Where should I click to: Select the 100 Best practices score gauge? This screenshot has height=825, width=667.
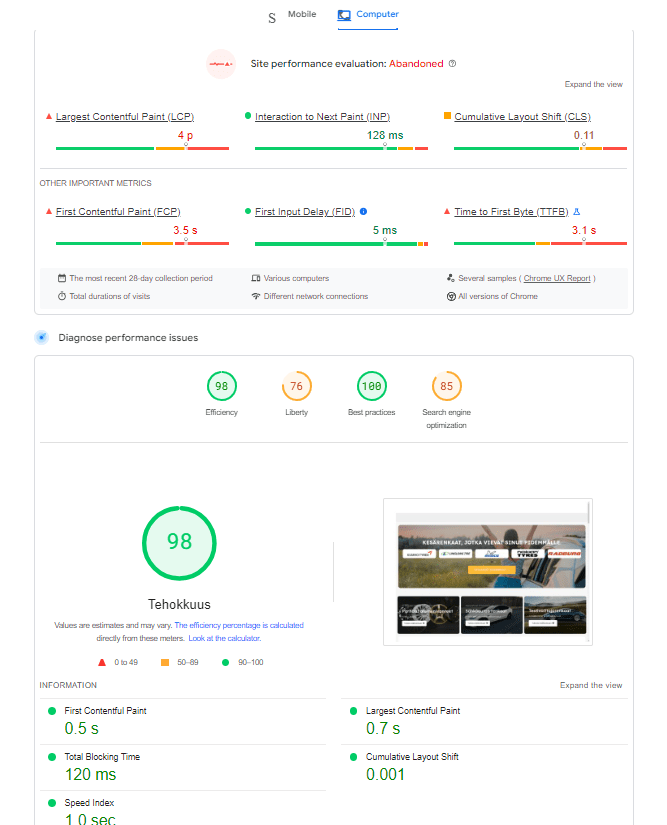pos(371,386)
